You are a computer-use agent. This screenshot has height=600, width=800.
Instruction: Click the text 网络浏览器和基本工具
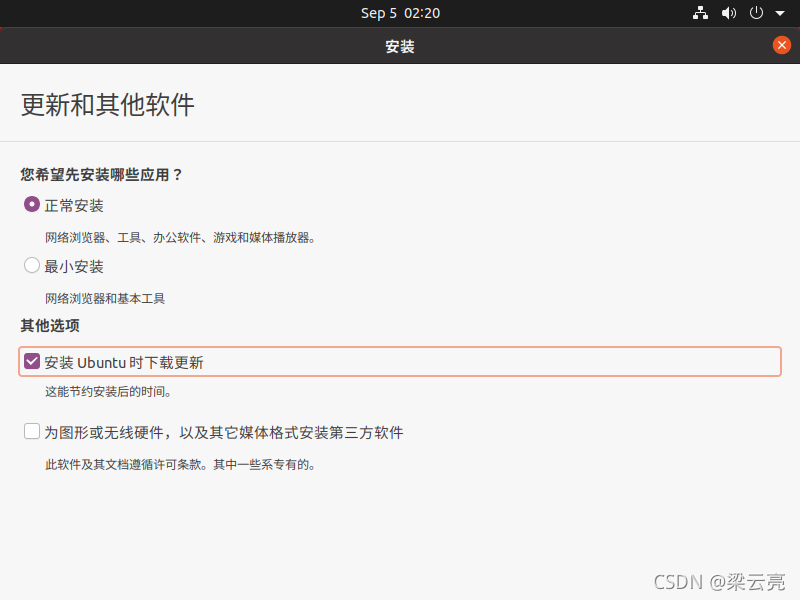(105, 298)
